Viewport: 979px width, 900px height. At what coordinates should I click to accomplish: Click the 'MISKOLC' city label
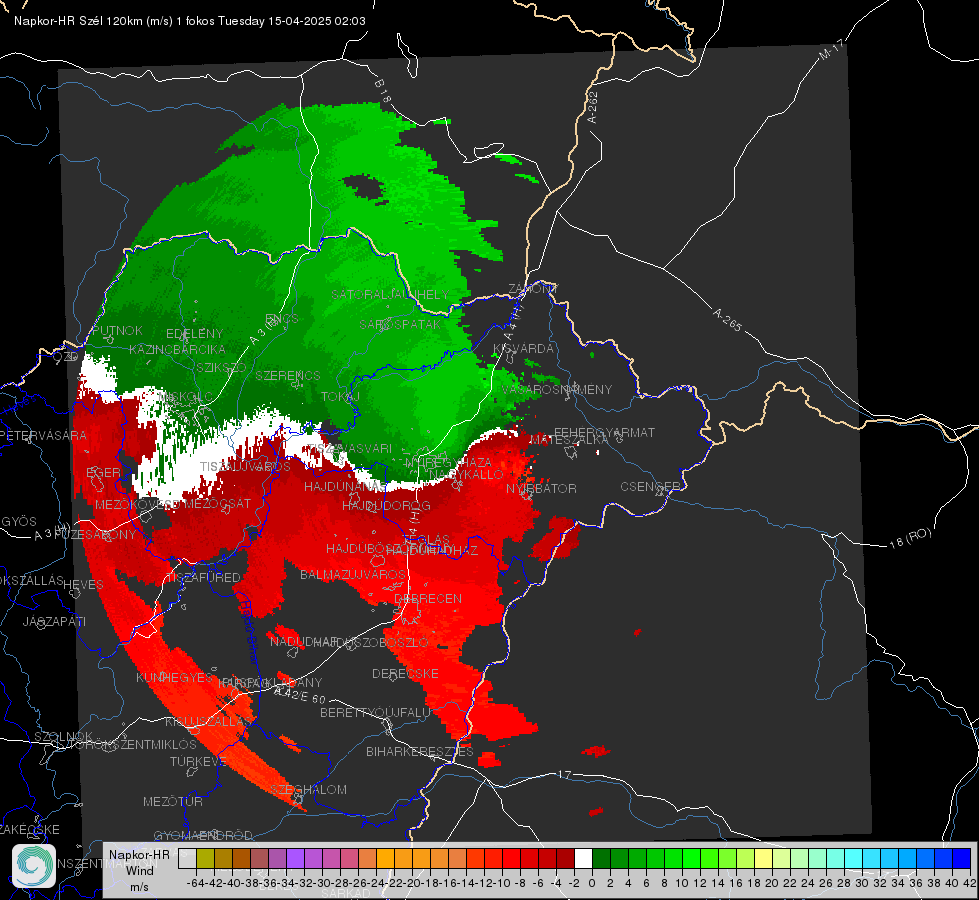185,397
